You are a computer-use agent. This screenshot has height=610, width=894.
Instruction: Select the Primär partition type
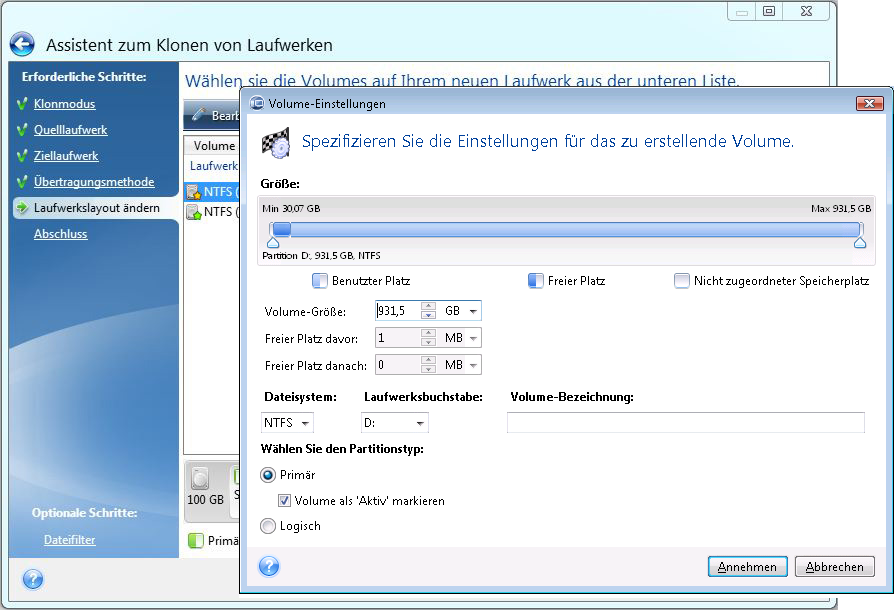point(268,476)
